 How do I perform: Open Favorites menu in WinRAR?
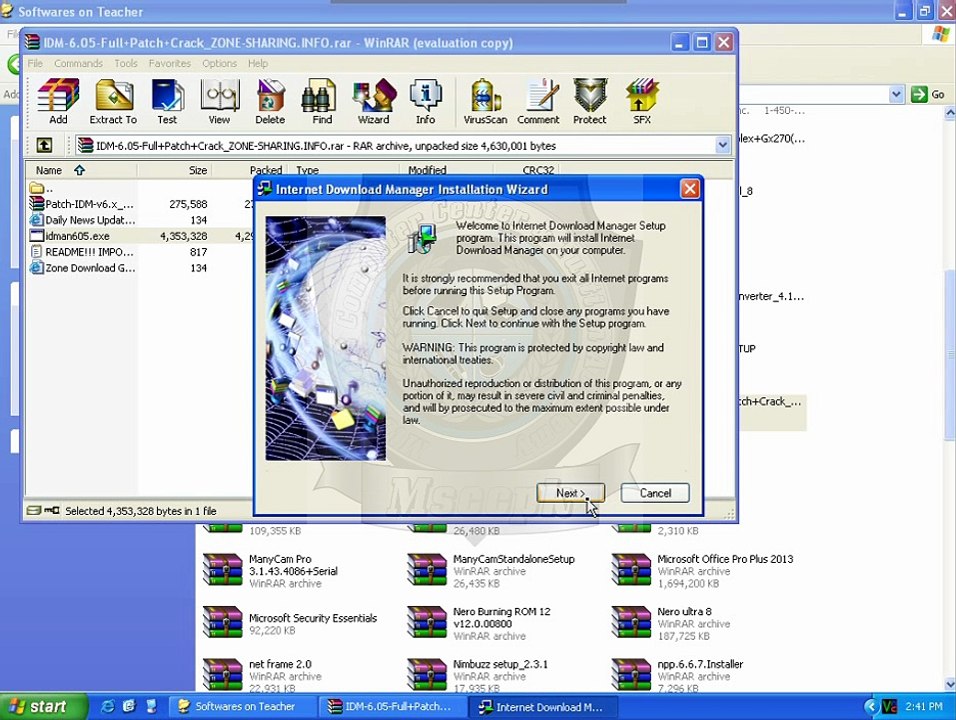tap(169, 63)
